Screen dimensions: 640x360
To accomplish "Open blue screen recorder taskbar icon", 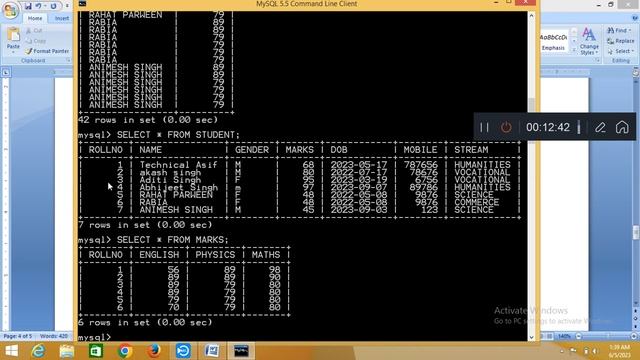I will (183, 351).
